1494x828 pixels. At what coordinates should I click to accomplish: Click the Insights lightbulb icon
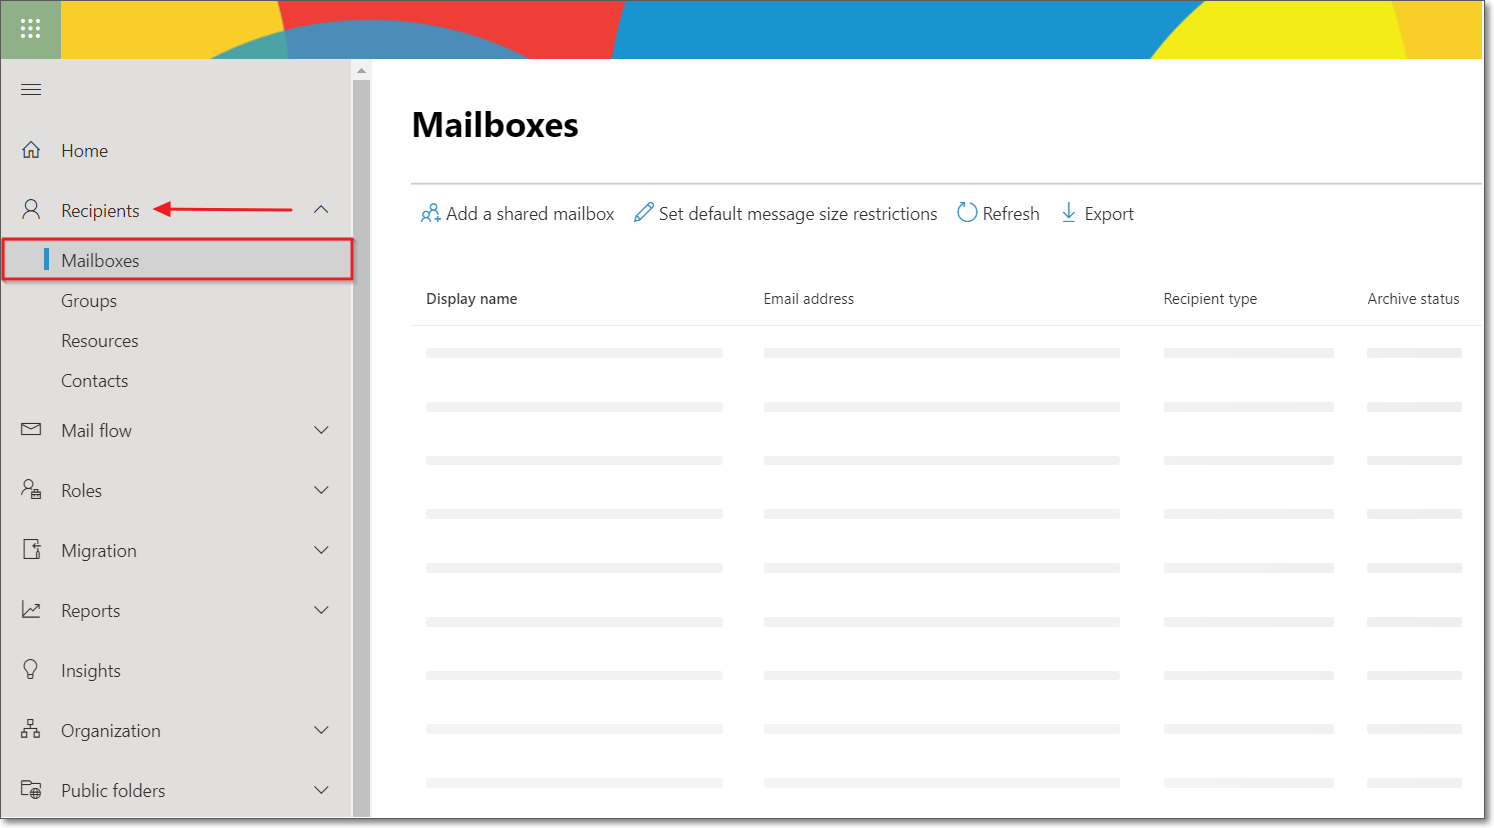coord(31,669)
